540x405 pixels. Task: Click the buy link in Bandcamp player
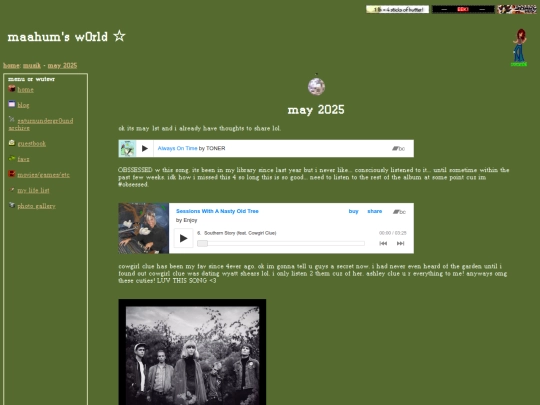353,211
